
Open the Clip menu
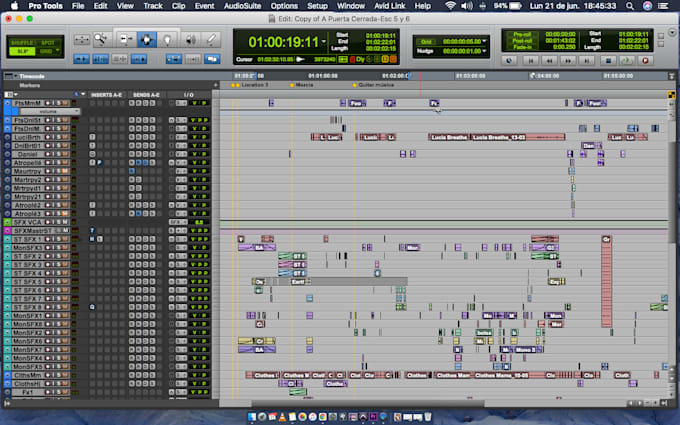178,6
